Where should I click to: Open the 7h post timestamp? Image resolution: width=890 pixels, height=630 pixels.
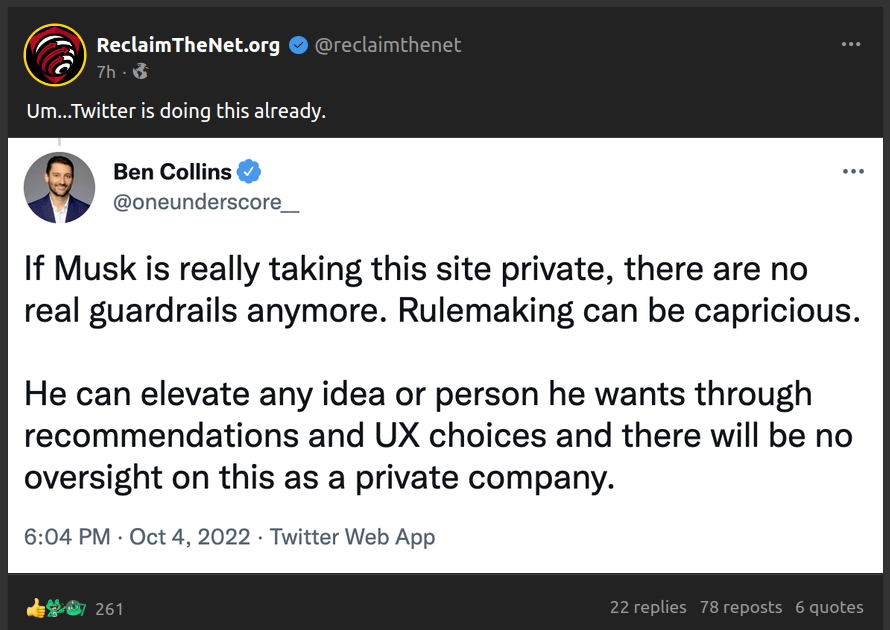pos(106,71)
